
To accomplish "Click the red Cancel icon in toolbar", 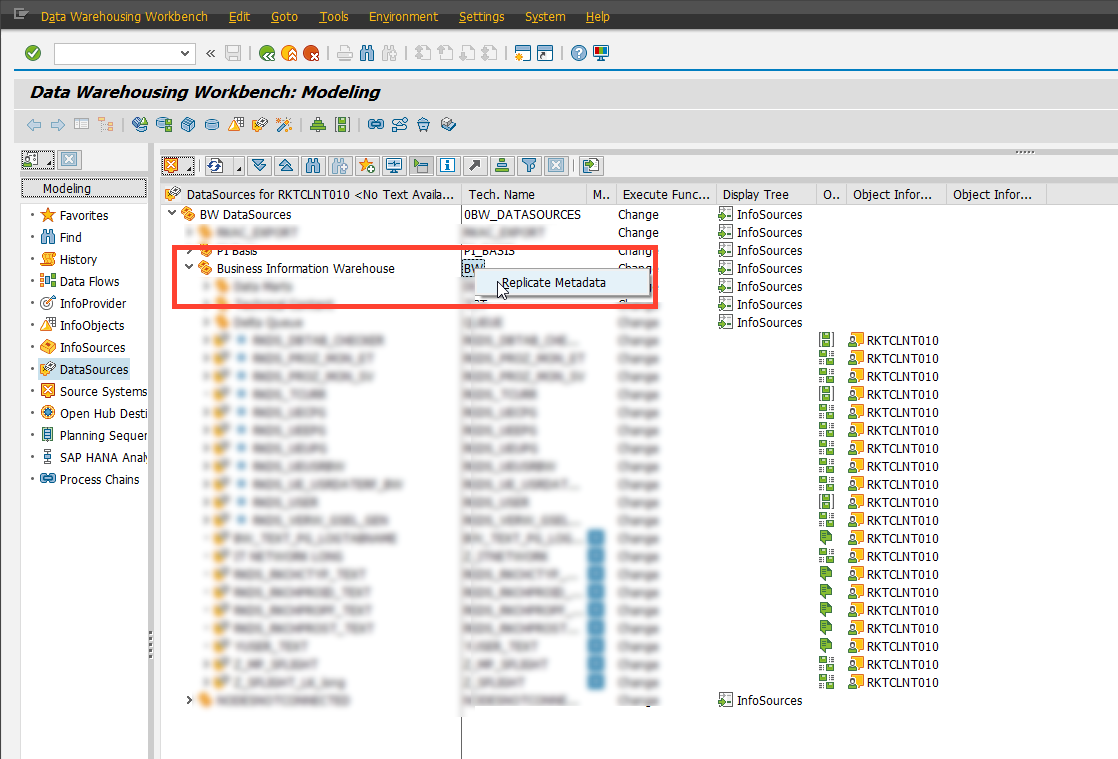I will tap(311, 53).
